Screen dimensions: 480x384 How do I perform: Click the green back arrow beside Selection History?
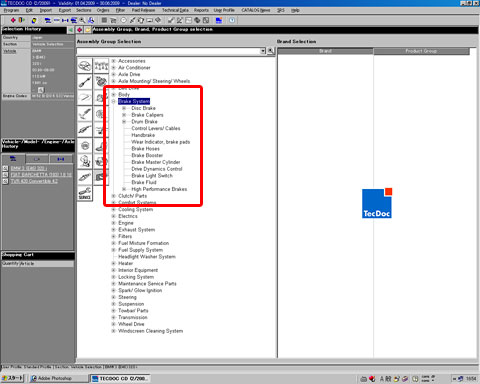coord(71,30)
